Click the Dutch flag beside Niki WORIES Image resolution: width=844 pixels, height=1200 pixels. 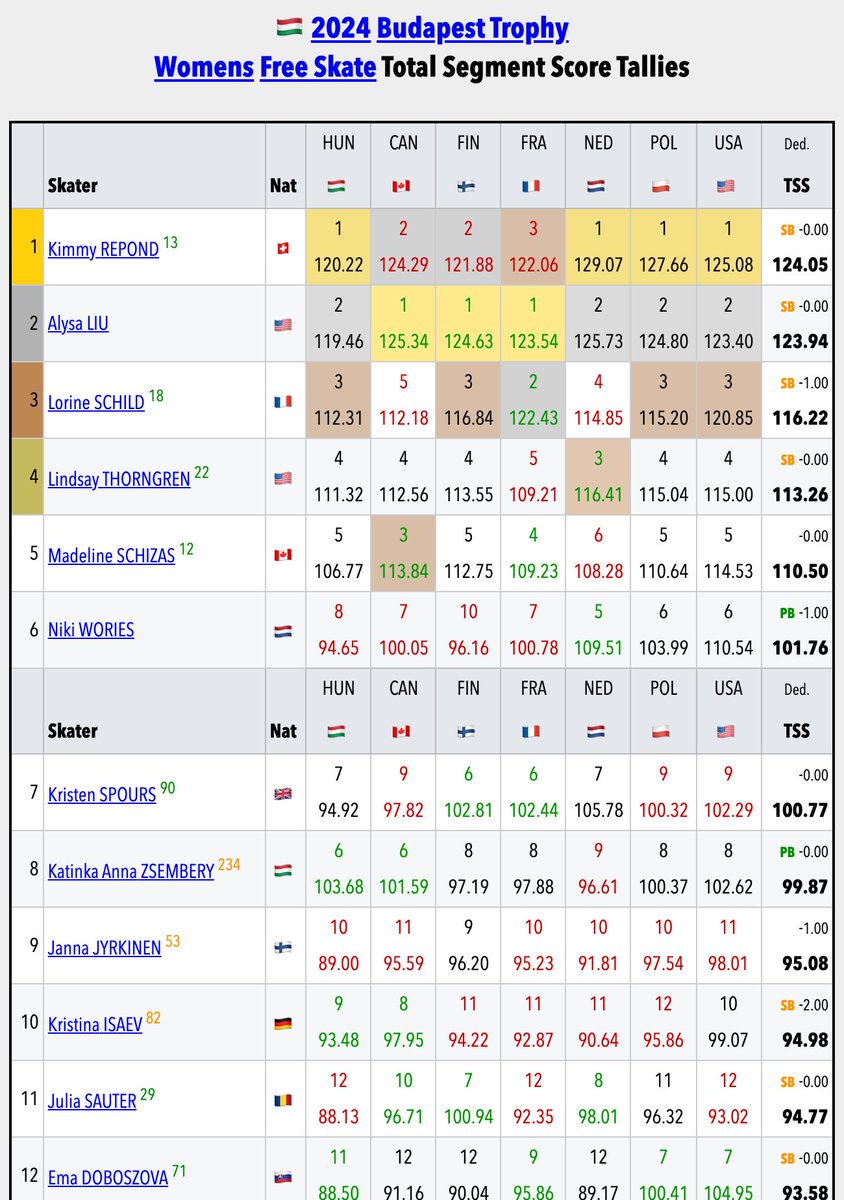[283, 630]
